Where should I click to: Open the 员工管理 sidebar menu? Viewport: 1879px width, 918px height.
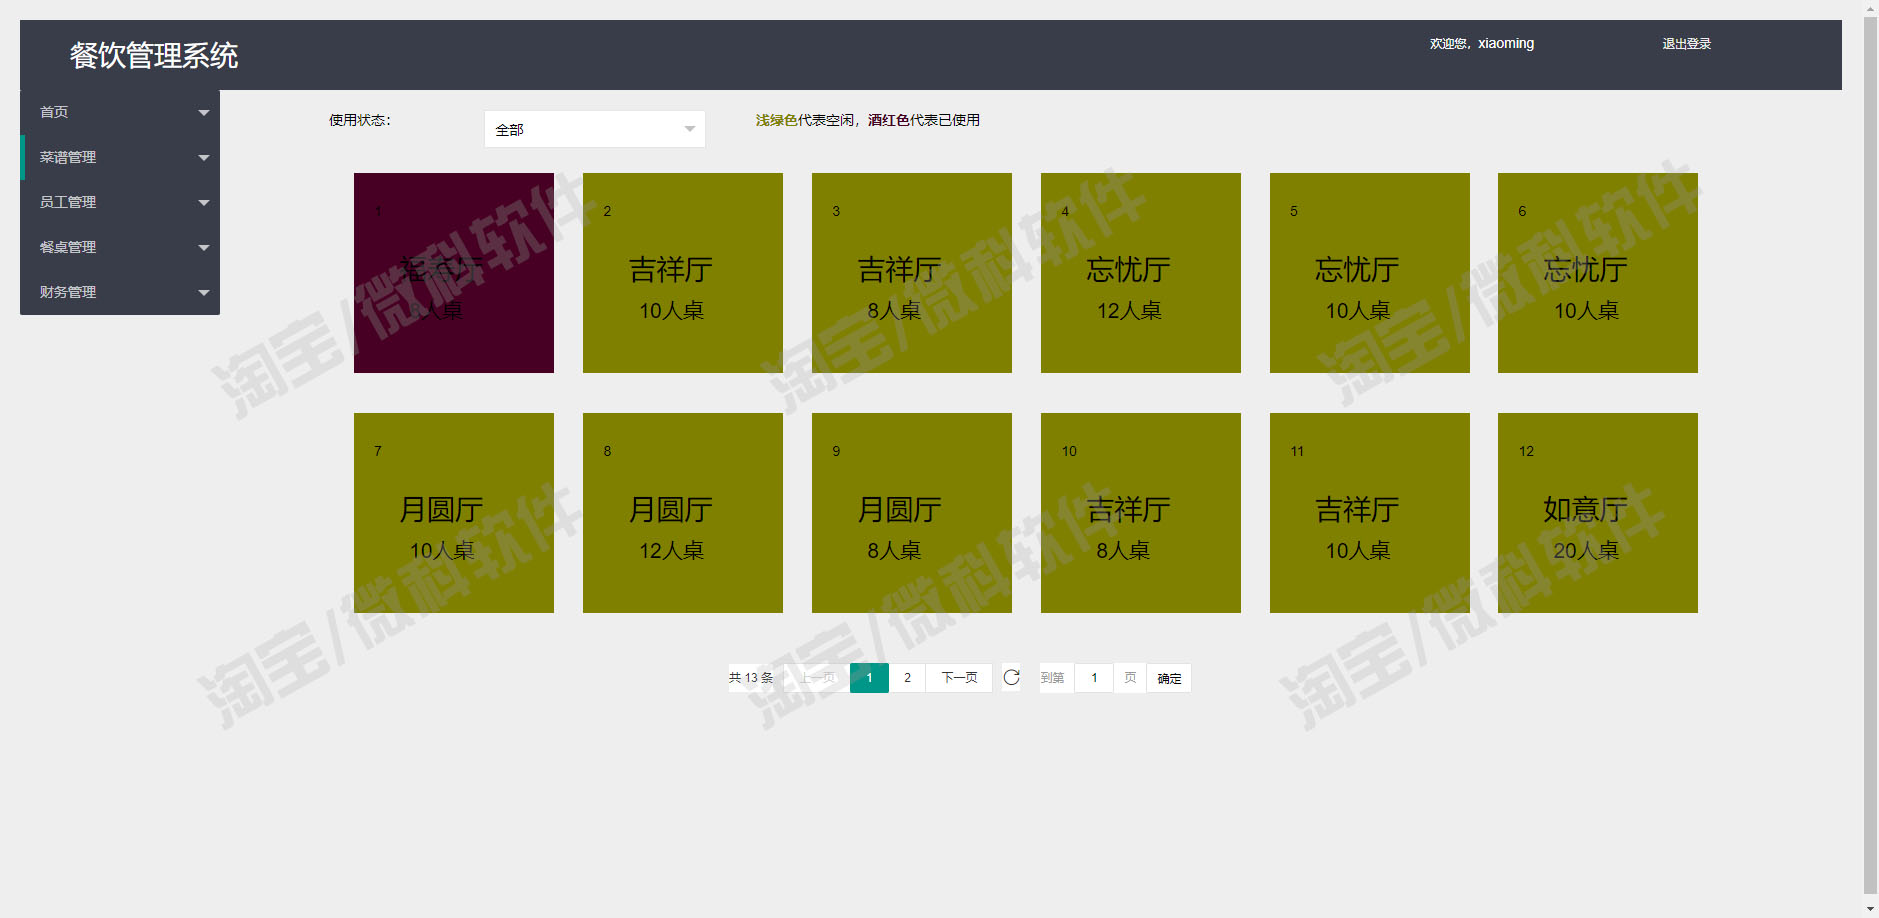tap(120, 202)
